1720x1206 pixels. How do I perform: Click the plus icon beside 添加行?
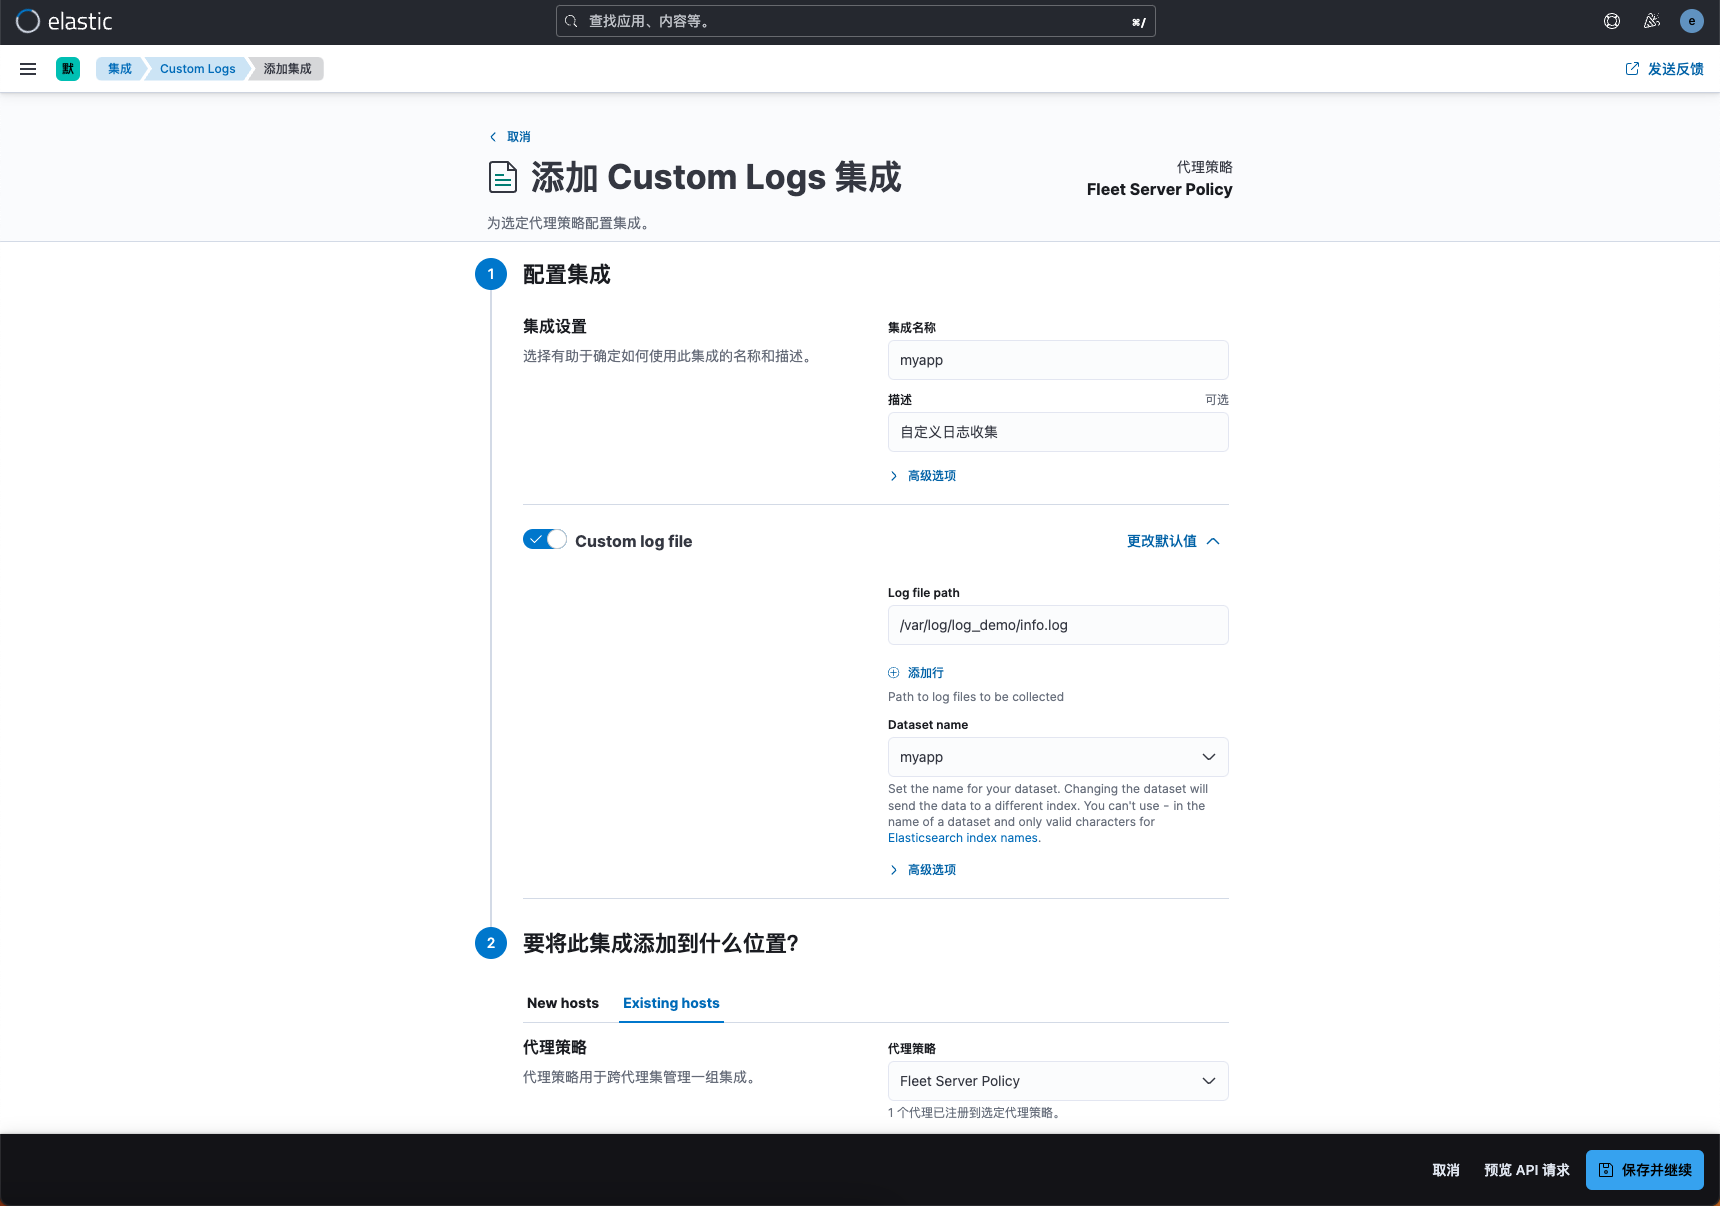tap(894, 673)
